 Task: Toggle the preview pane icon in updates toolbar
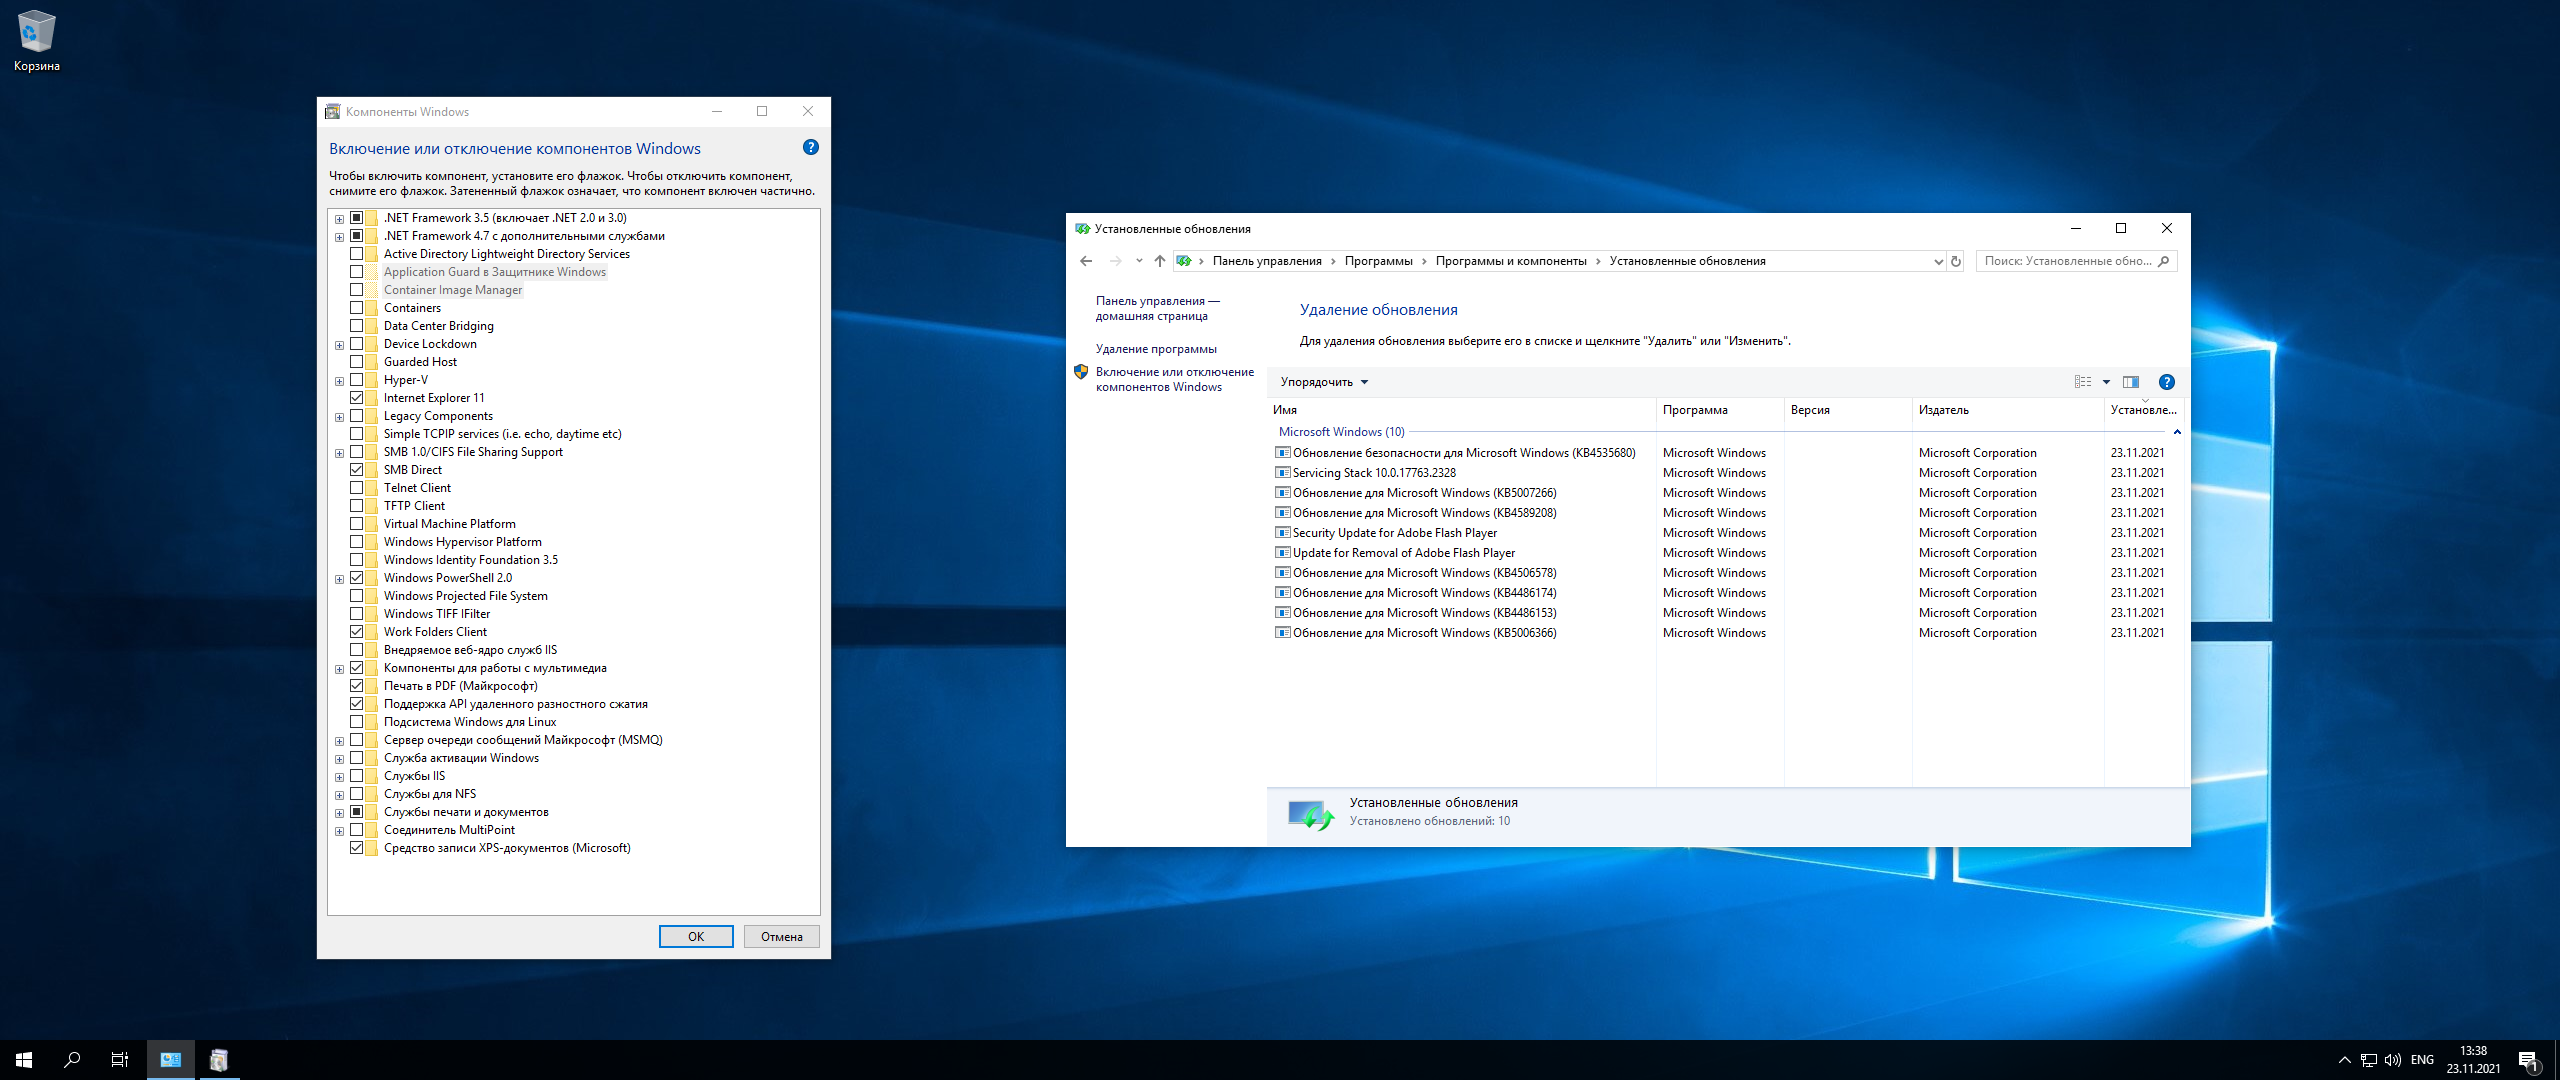pos(2131,382)
